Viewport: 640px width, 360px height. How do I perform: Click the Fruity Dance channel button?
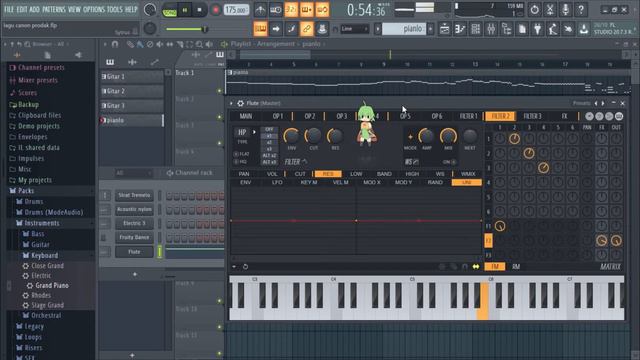point(134,237)
